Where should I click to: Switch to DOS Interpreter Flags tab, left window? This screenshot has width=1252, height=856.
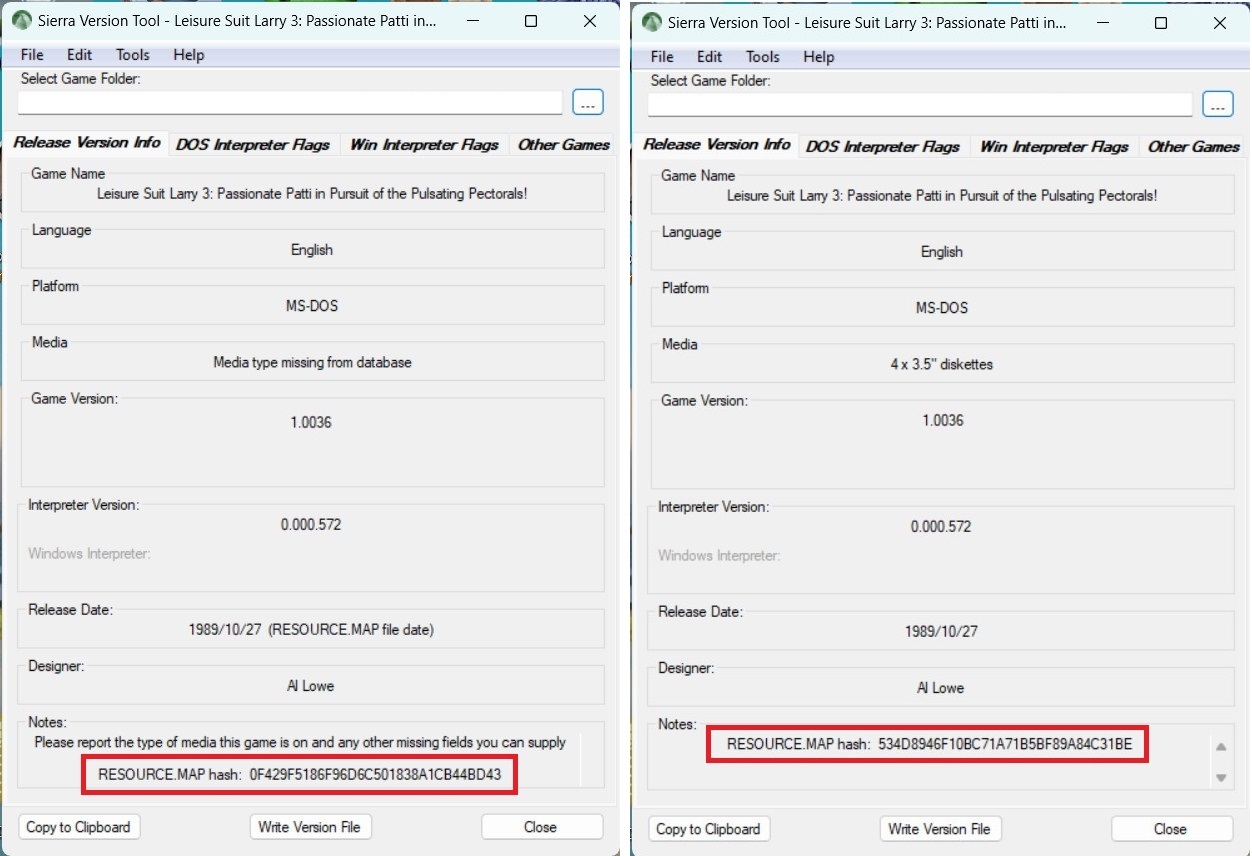tap(253, 145)
